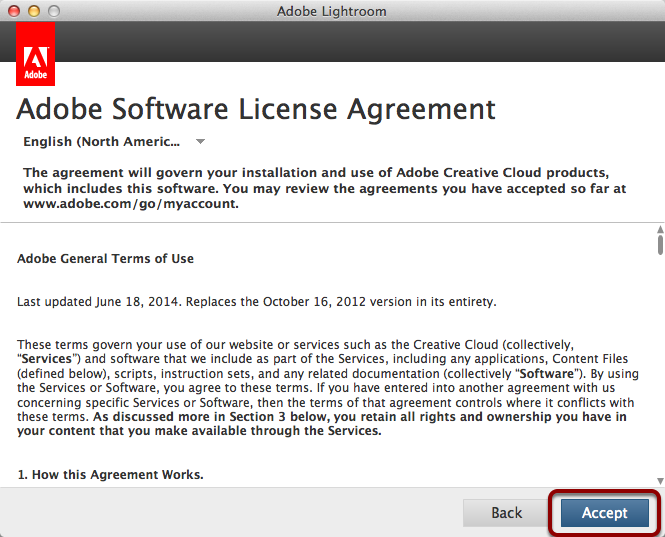Open the English (North America) language dropdown
Image resolution: width=665 pixels, height=537 pixels.
(115, 142)
